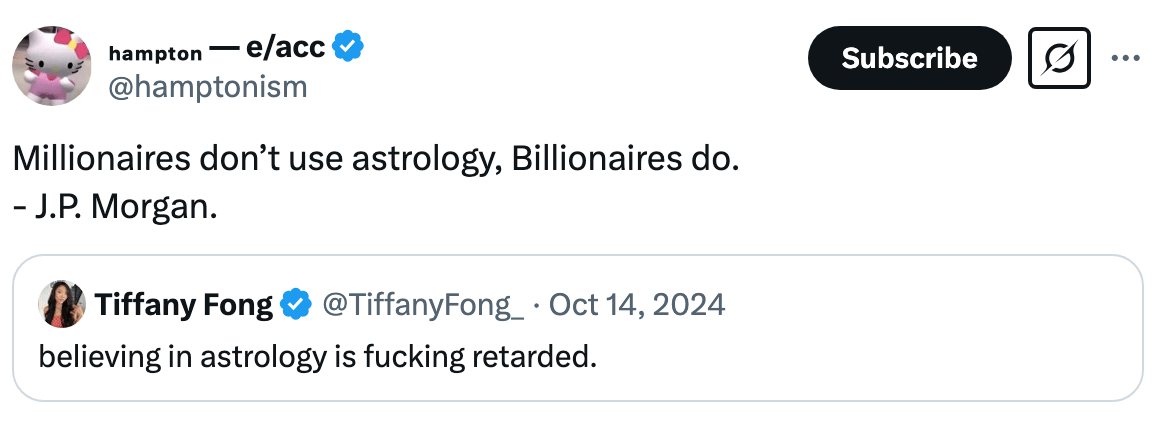Open the Grok explain-this-post icon

(x=1059, y=58)
